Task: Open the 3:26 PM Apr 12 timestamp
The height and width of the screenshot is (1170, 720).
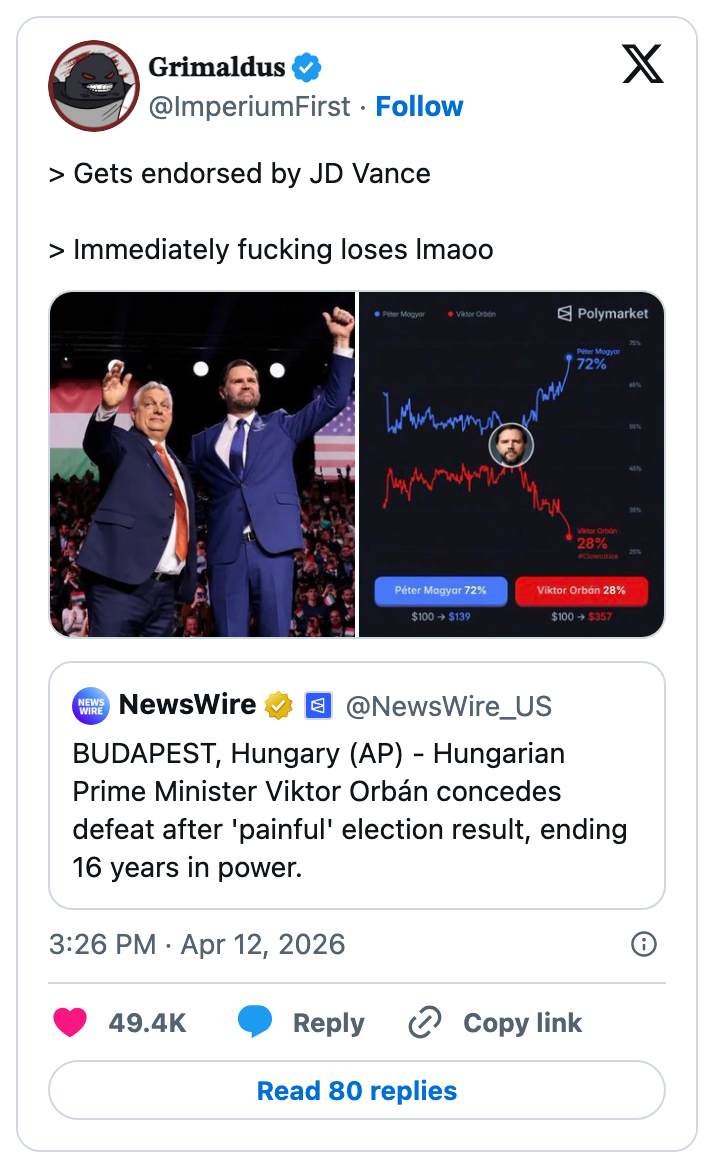Action: click(197, 944)
